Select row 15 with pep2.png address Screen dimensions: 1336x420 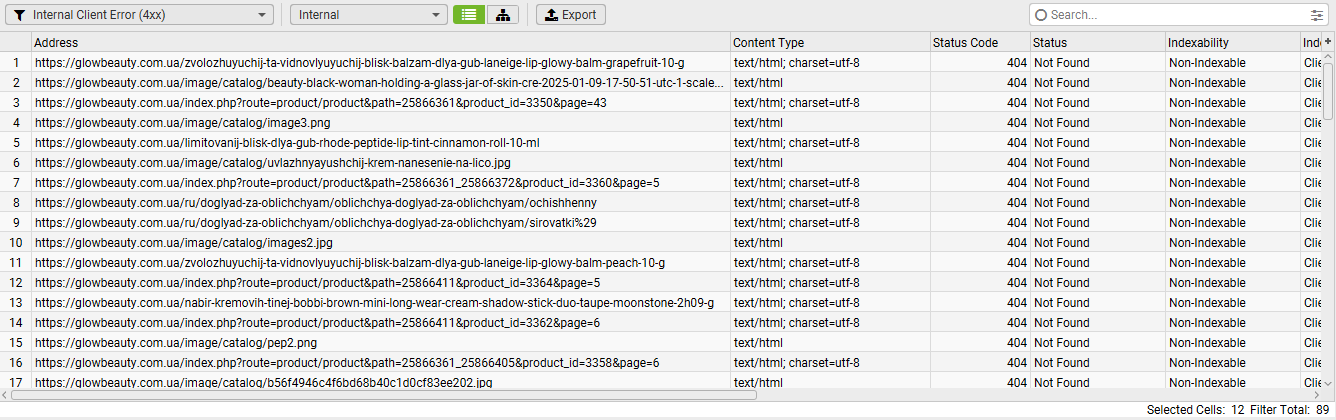pos(176,343)
